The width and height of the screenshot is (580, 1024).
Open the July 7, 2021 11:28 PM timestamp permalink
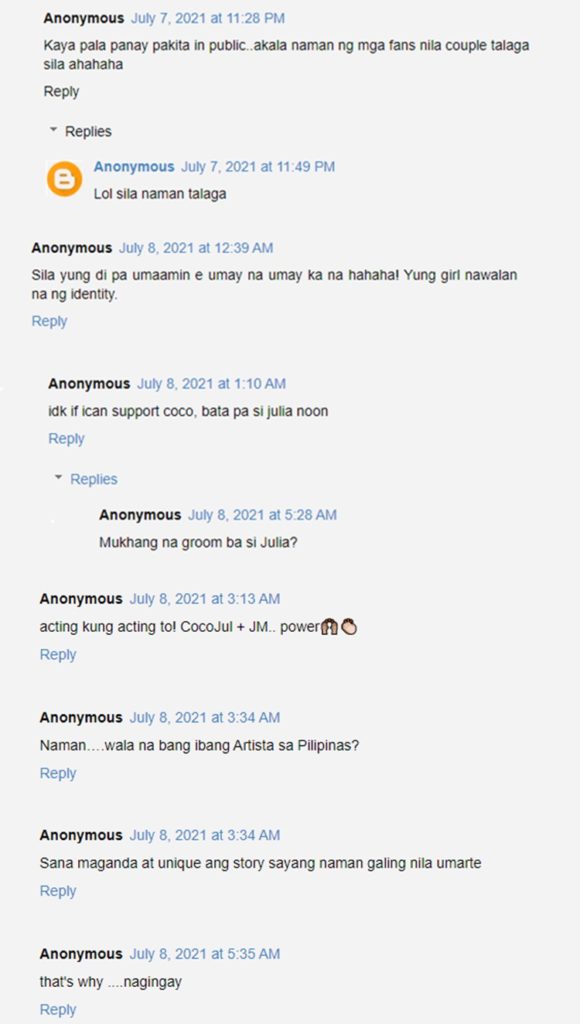(x=208, y=18)
